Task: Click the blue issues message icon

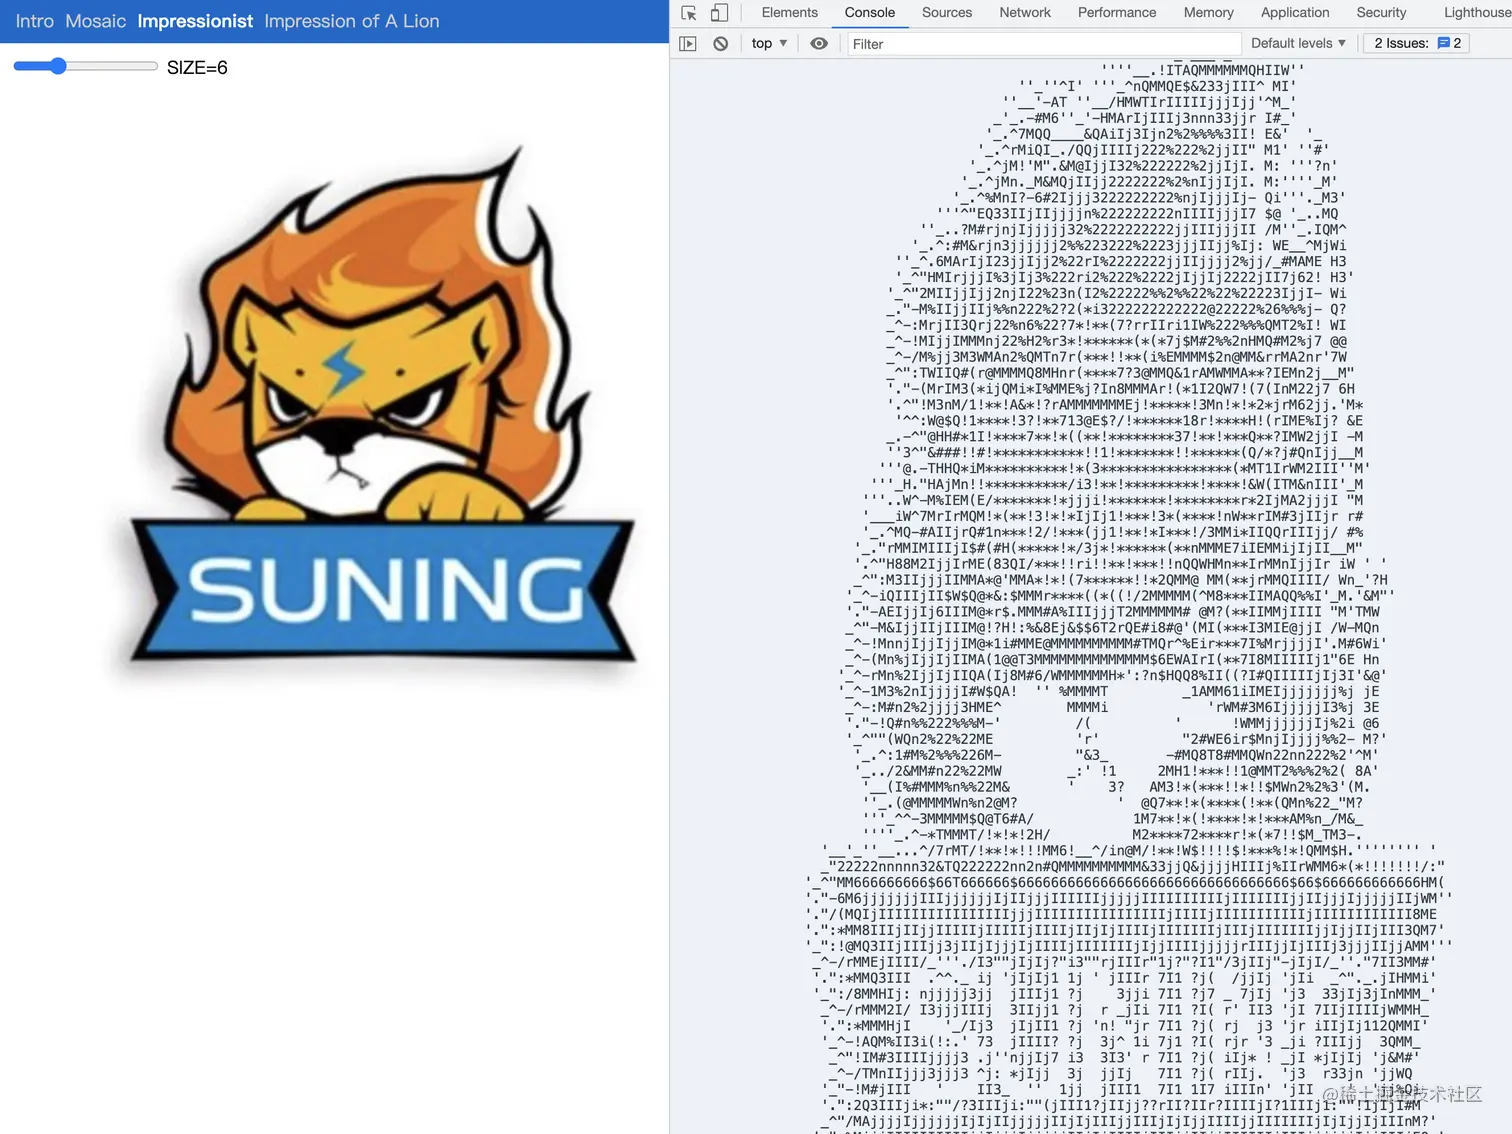Action: 1444,43
